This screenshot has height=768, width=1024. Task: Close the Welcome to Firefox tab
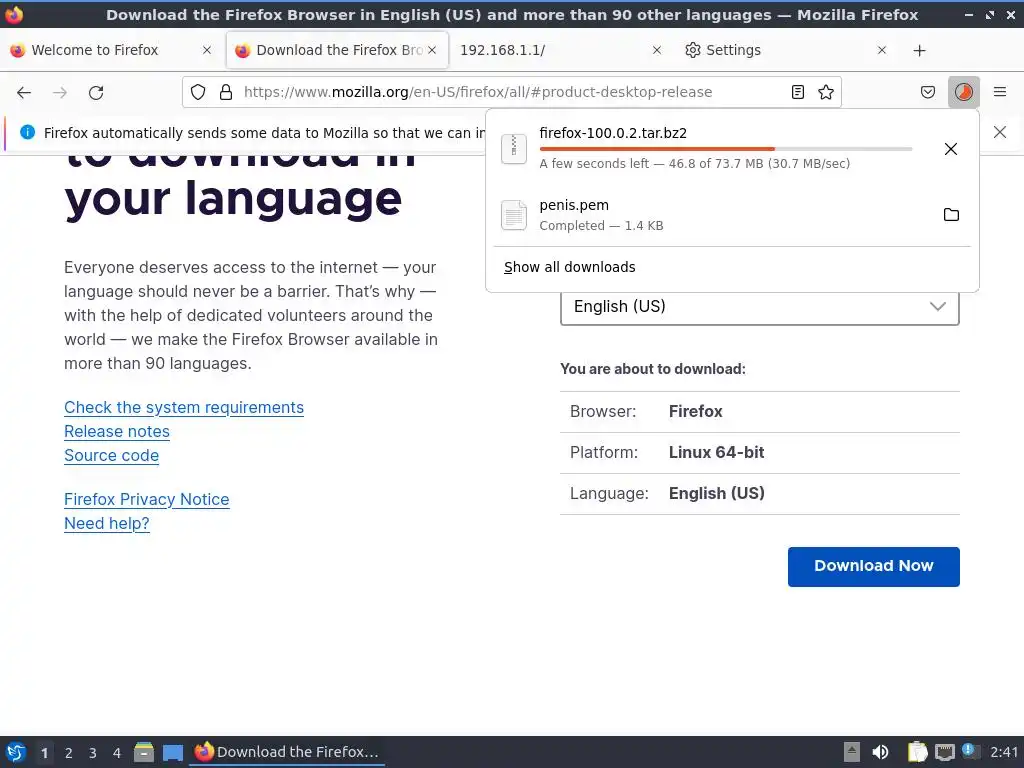pos(206,50)
